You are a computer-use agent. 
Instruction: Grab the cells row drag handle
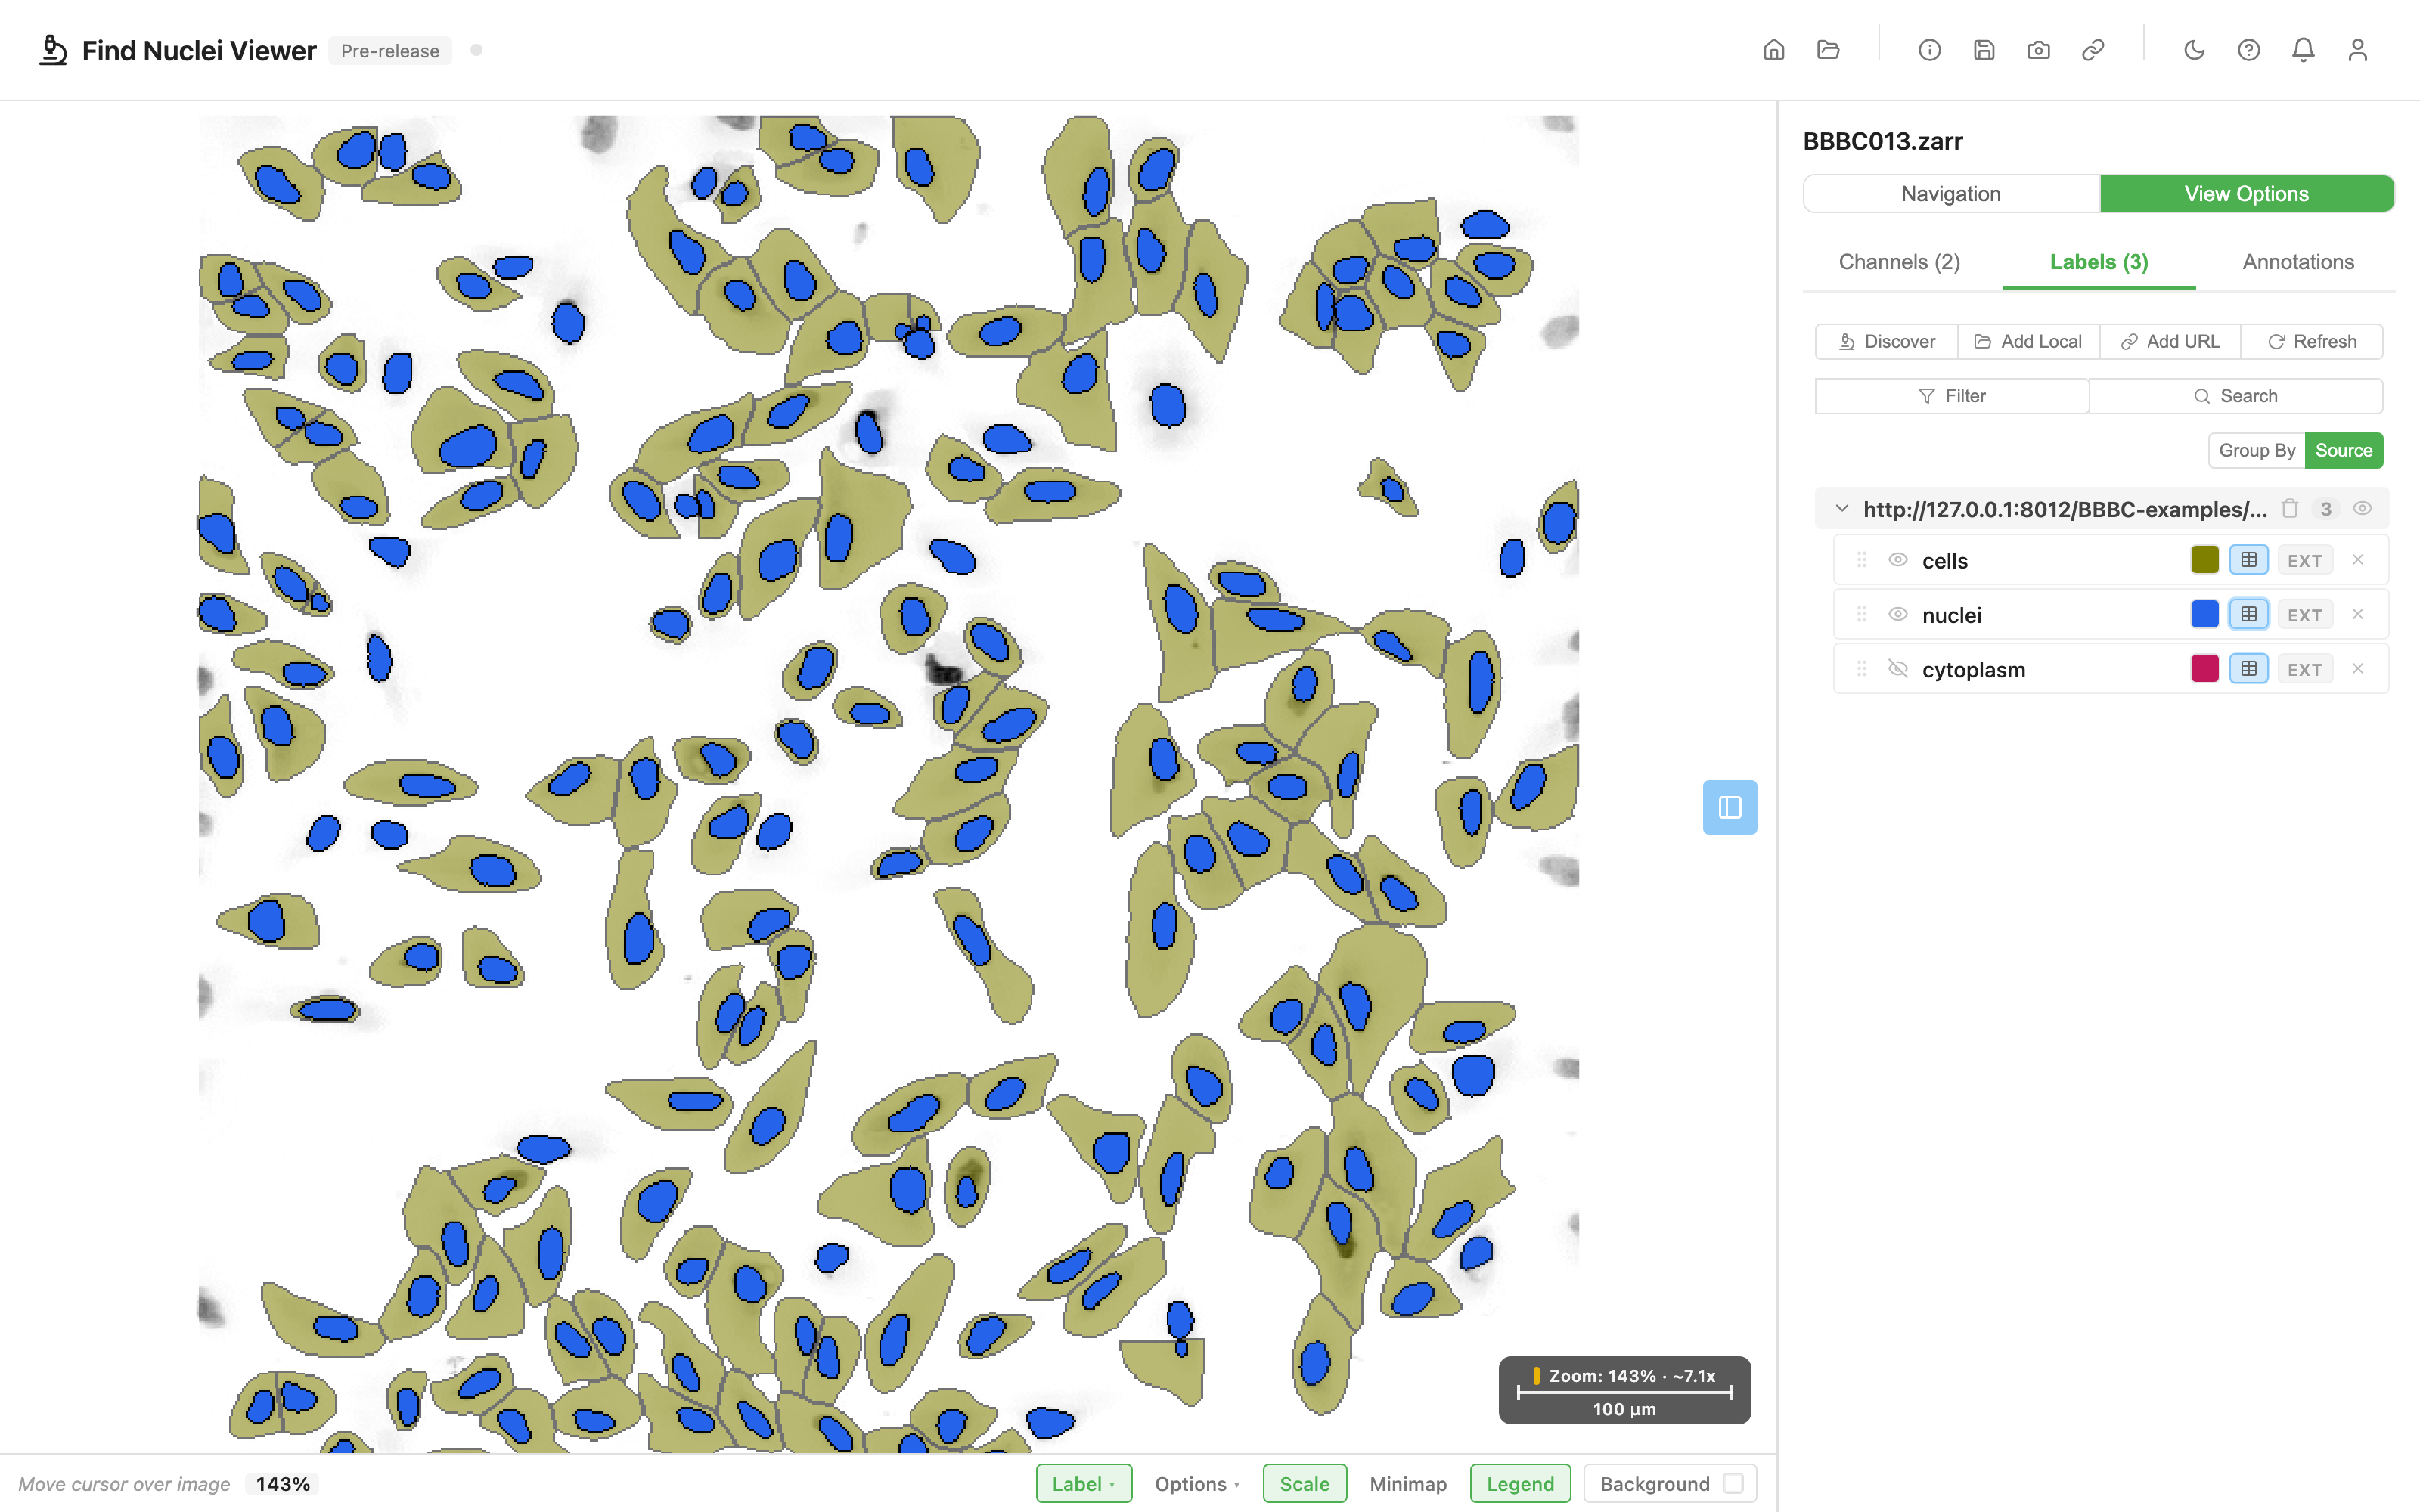pos(1861,560)
